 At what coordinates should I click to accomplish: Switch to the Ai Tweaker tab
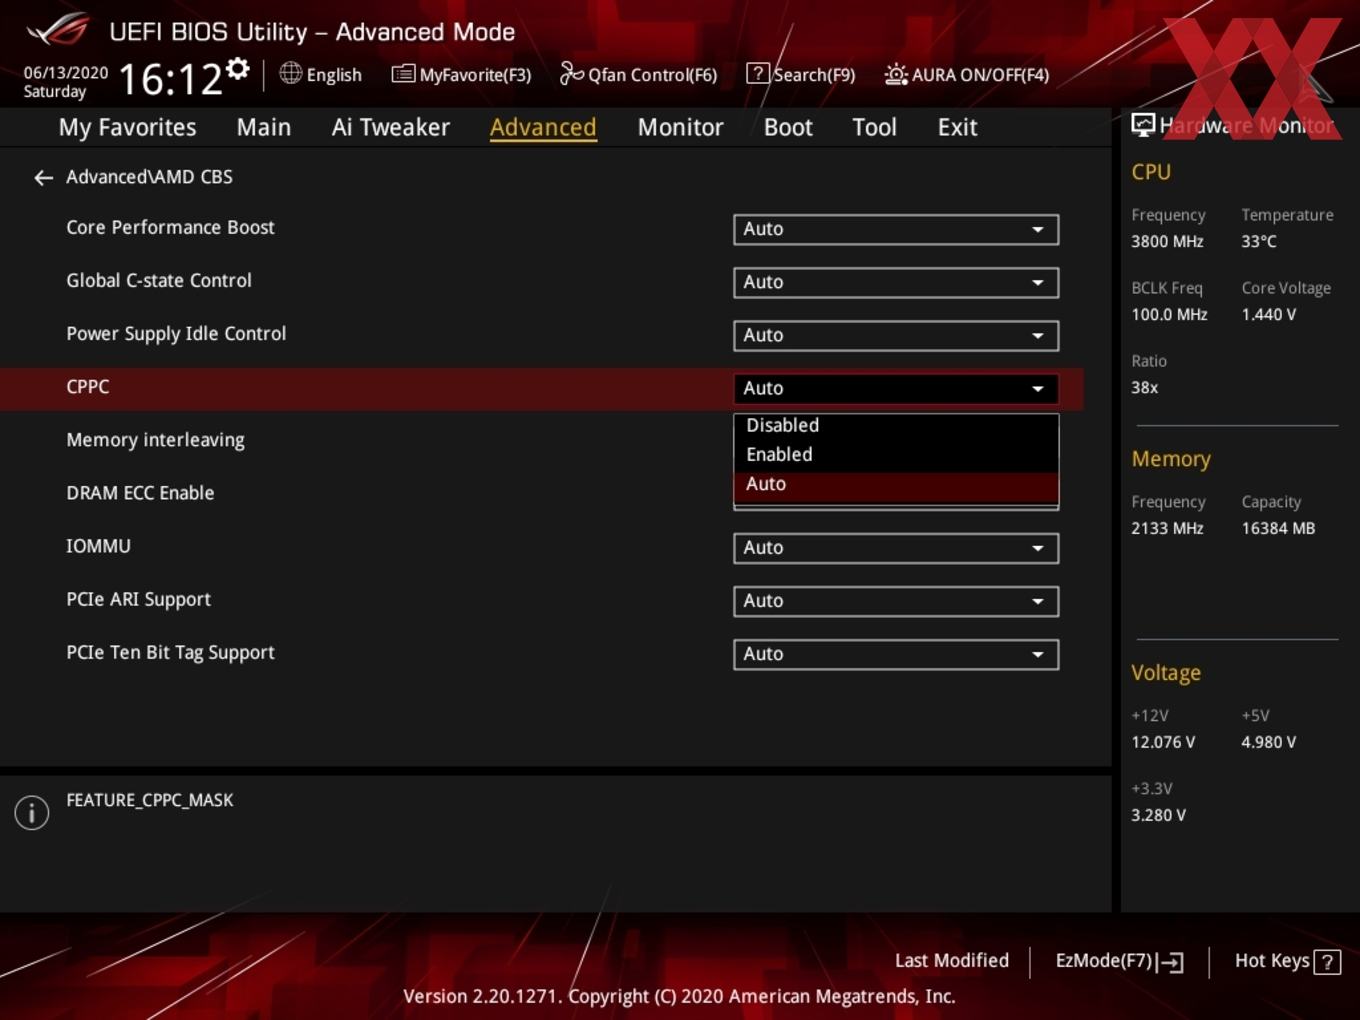(x=391, y=127)
